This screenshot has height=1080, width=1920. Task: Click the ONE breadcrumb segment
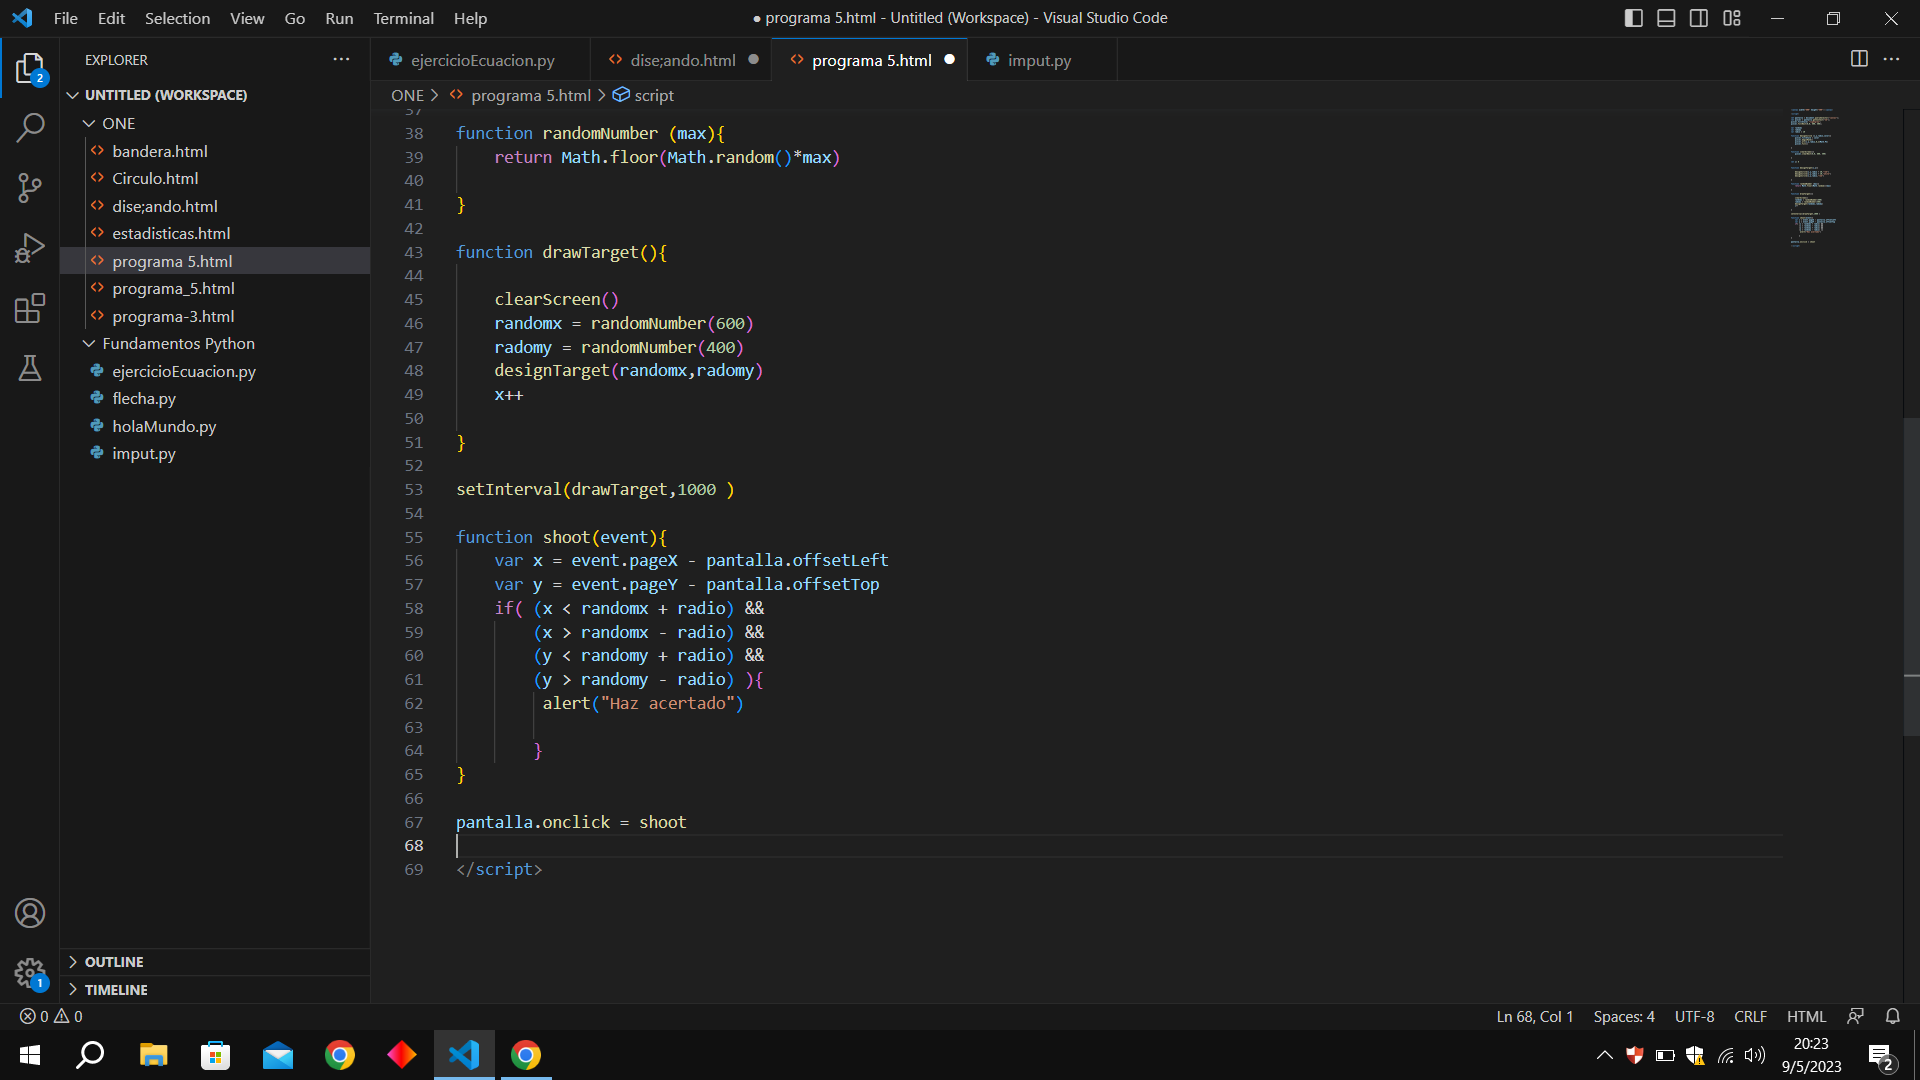[x=407, y=95]
